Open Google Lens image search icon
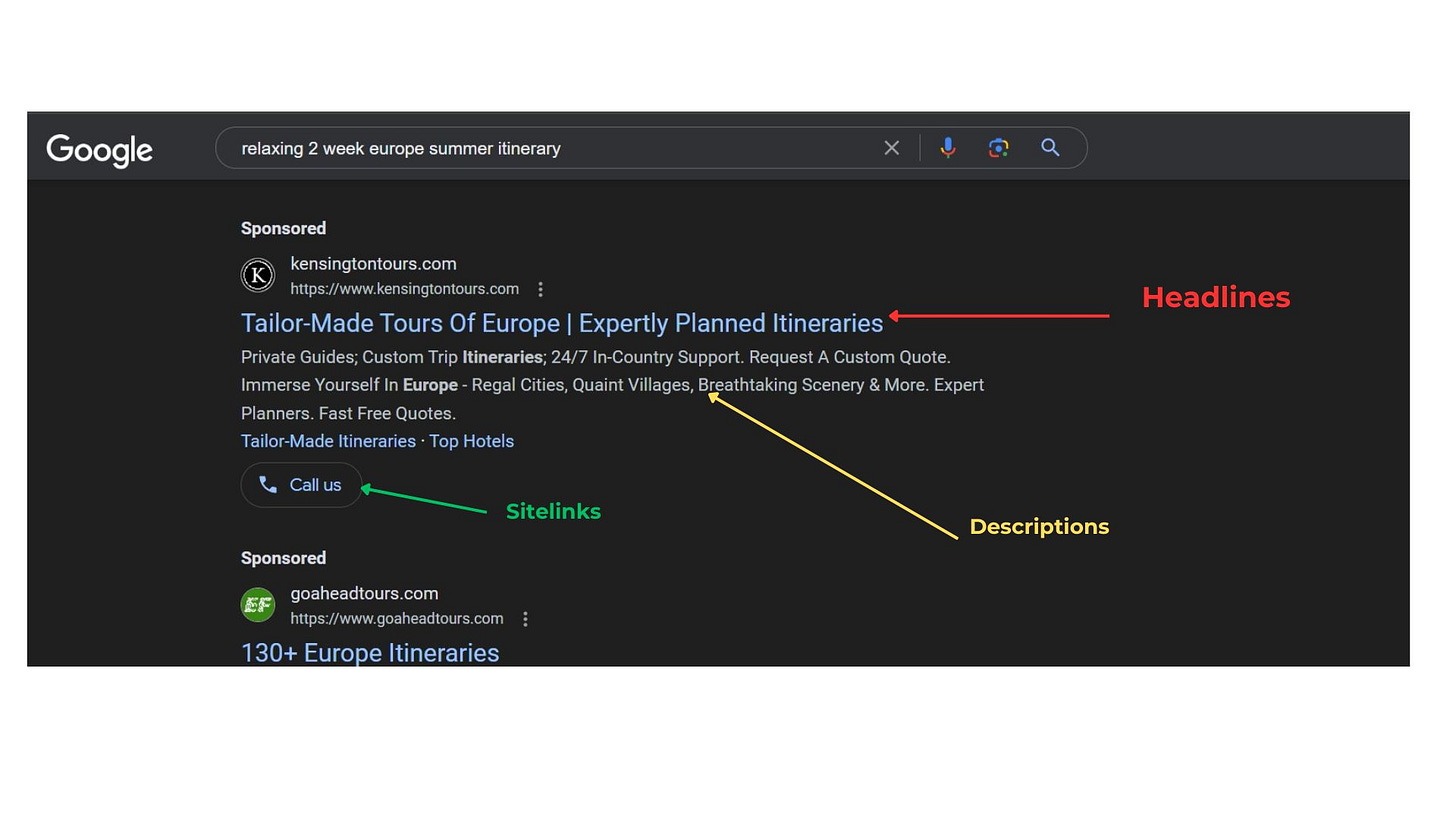The image size is (1456, 819). tap(998, 148)
